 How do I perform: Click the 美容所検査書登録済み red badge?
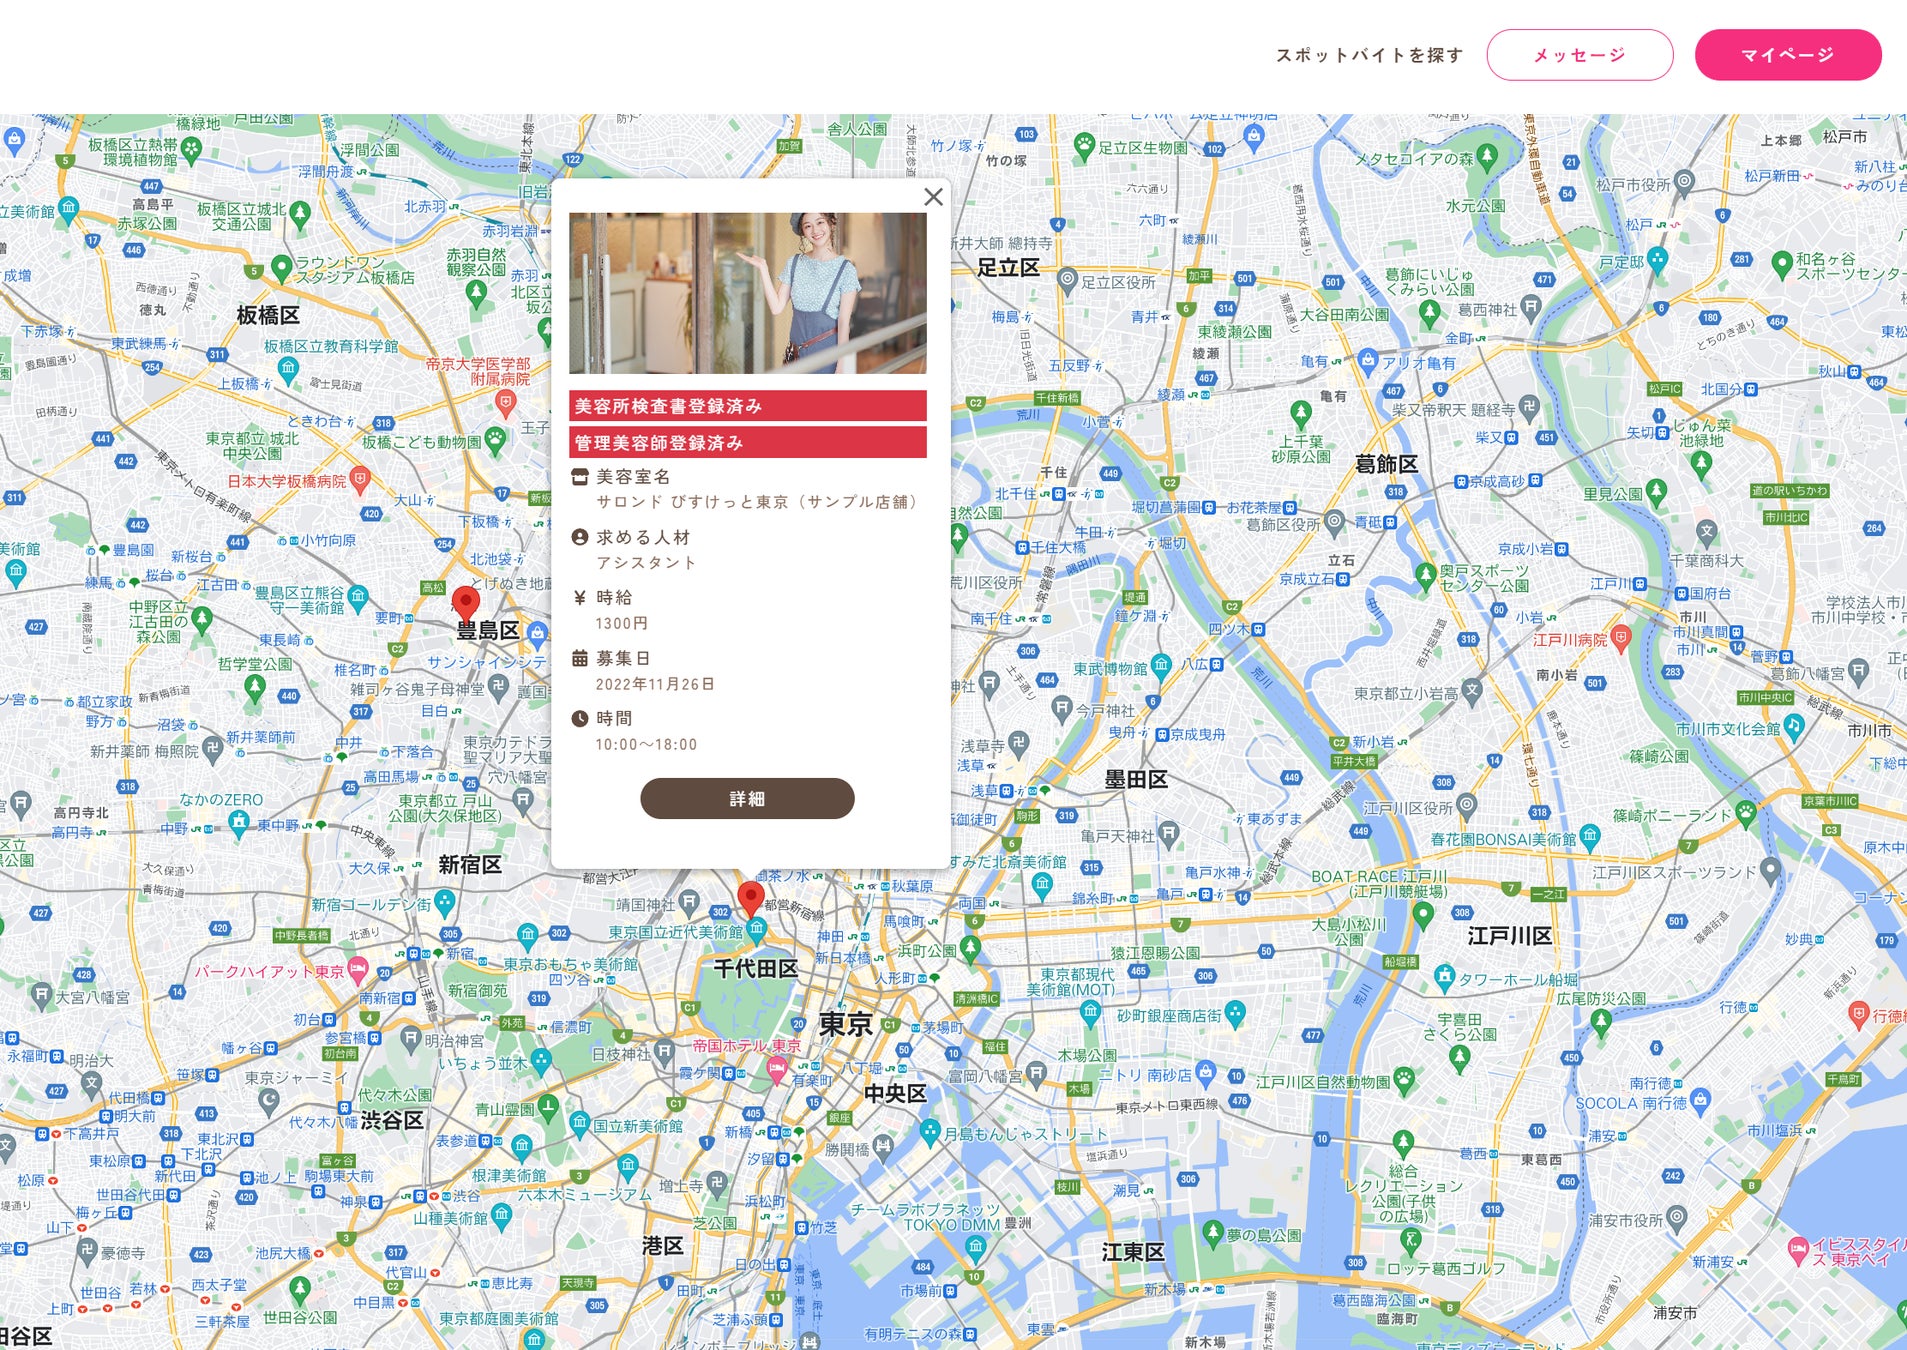(747, 406)
